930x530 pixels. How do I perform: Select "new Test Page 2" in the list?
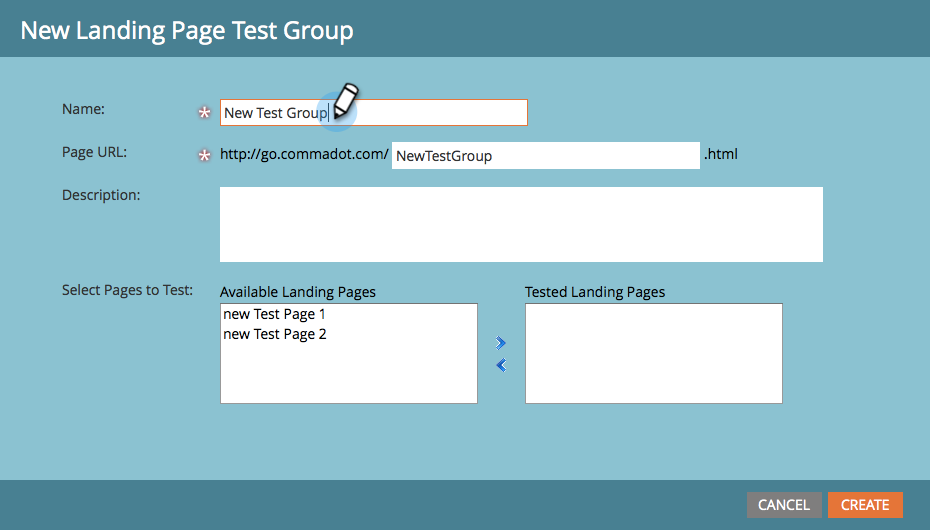point(275,334)
